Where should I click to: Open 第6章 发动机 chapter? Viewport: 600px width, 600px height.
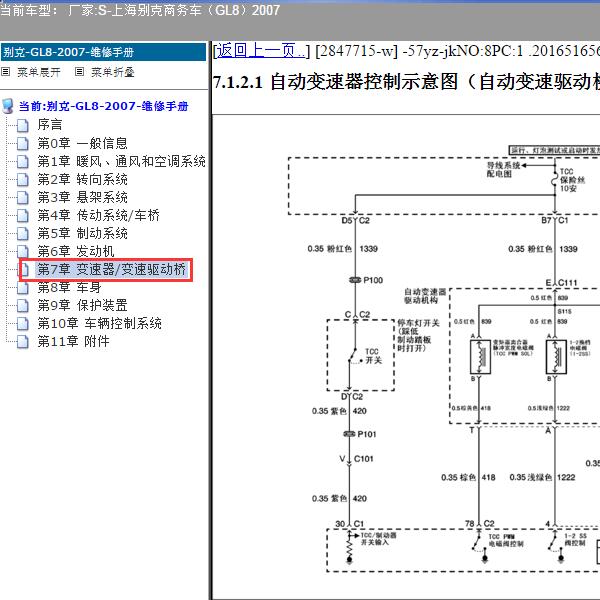pos(76,251)
